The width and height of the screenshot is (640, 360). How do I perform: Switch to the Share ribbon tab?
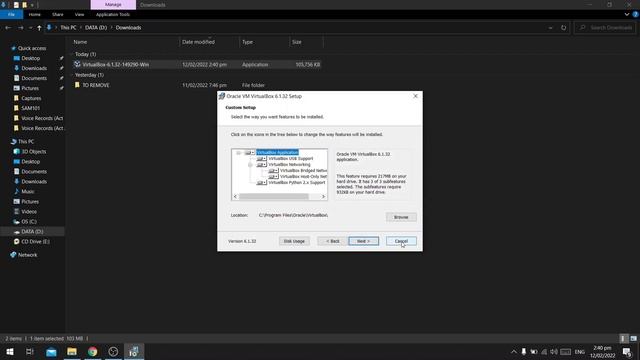[58, 14]
